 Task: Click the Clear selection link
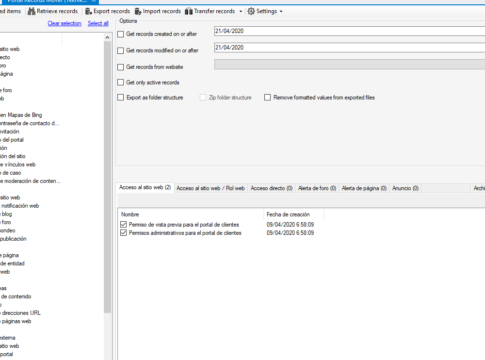[x=64, y=23]
